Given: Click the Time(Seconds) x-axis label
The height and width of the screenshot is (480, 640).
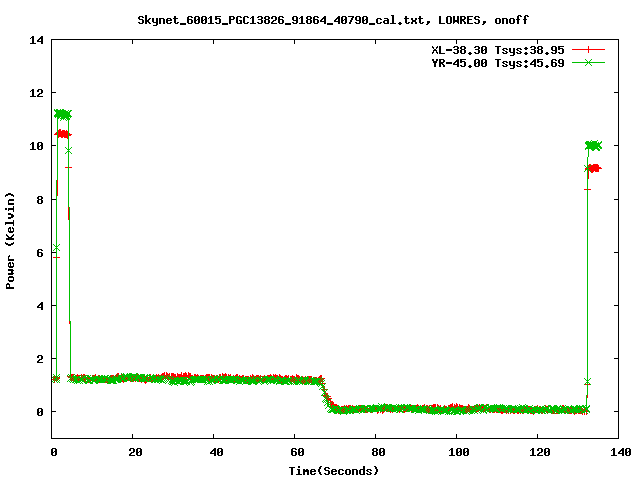Looking at the screenshot, I should tap(333, 471).
